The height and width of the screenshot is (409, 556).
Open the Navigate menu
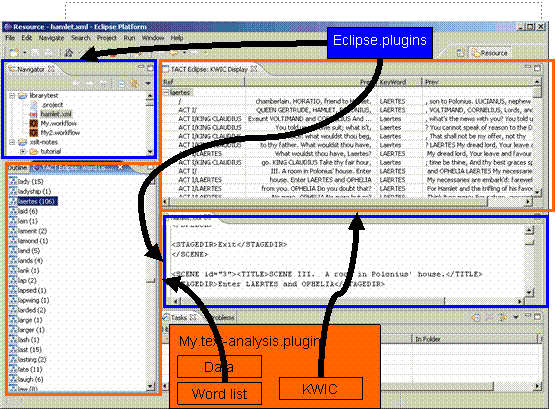tap(51, 38)
